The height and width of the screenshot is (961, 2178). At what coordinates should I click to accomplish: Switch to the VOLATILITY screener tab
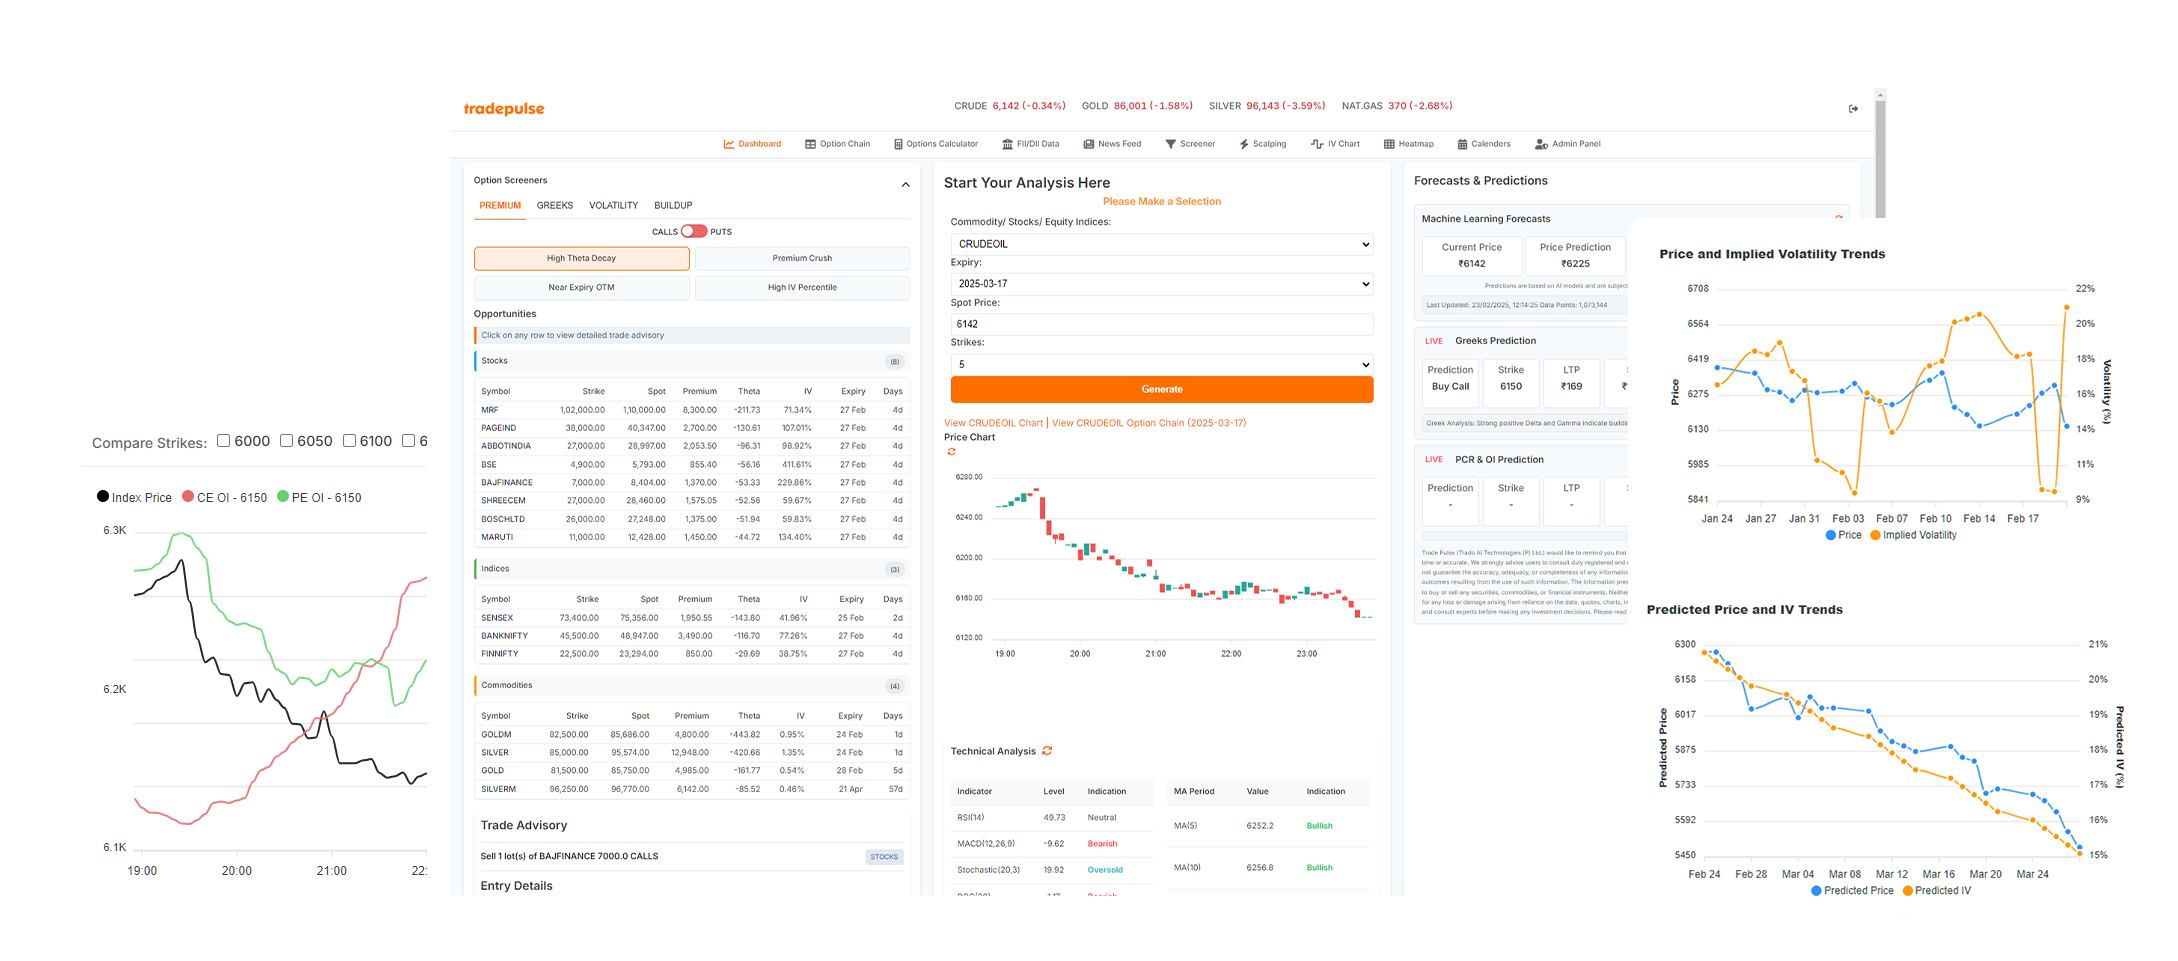coord(613,205)
